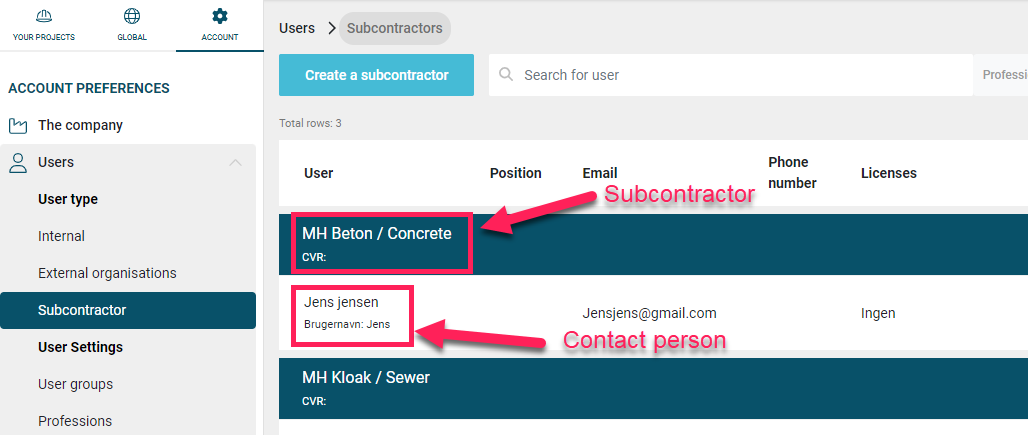Collapse the Users section chevron

[x=235, y=162]
